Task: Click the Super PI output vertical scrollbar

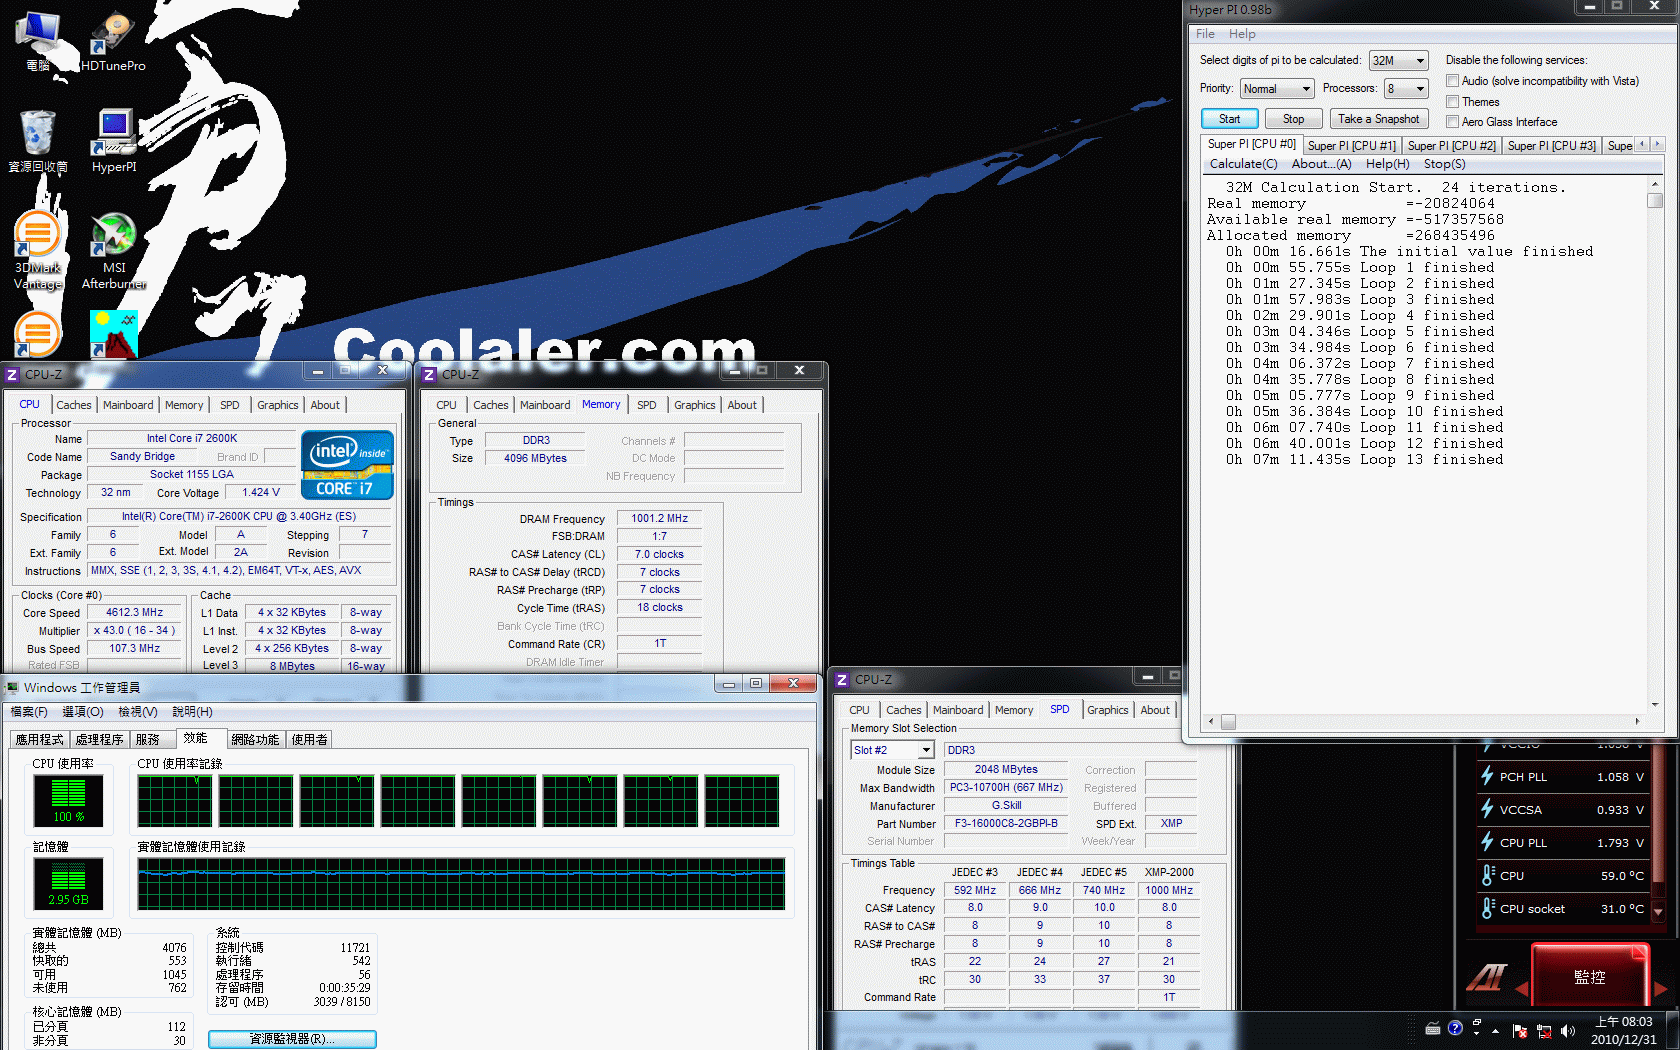Action: tap(1655, 445)
